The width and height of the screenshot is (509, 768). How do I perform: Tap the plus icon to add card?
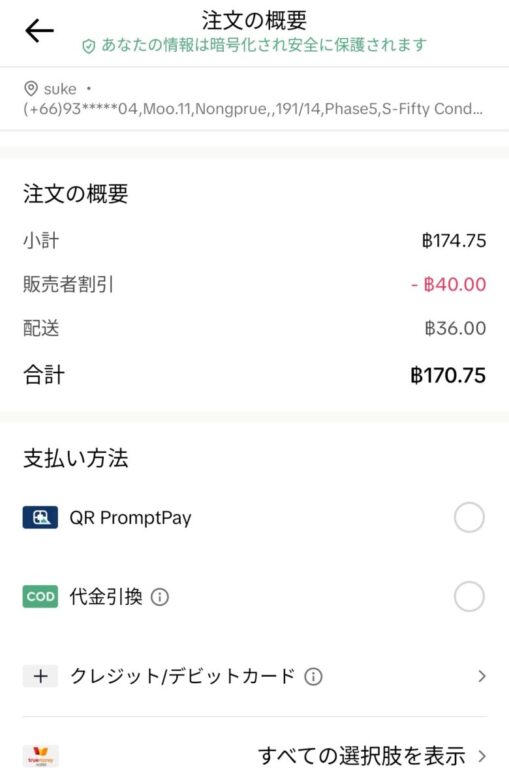(40, 676)
